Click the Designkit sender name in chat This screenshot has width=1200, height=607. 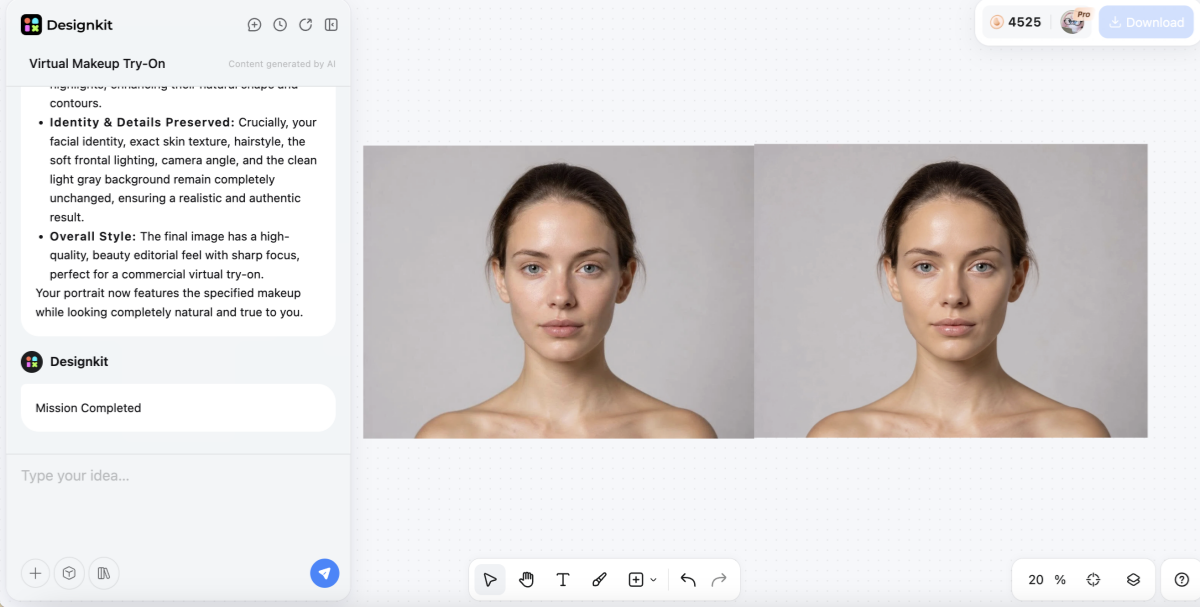coord(79,362)
